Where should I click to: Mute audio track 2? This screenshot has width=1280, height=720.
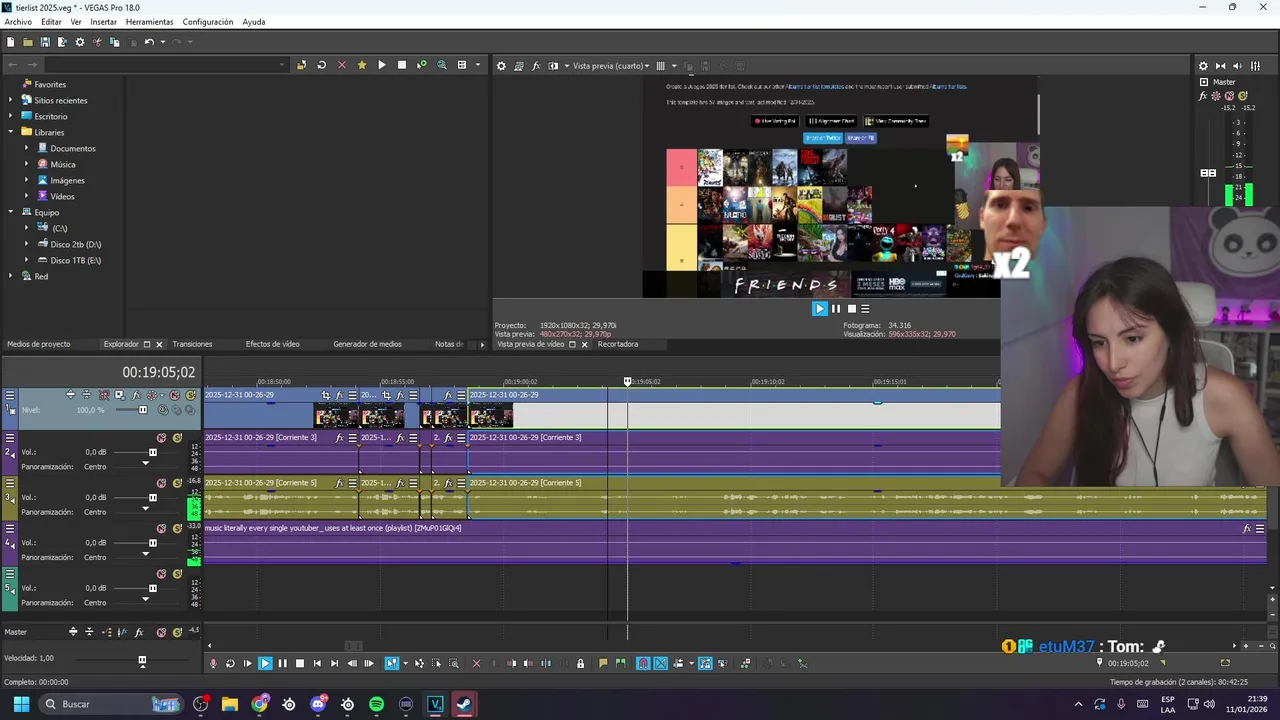[x=161, y=438]
